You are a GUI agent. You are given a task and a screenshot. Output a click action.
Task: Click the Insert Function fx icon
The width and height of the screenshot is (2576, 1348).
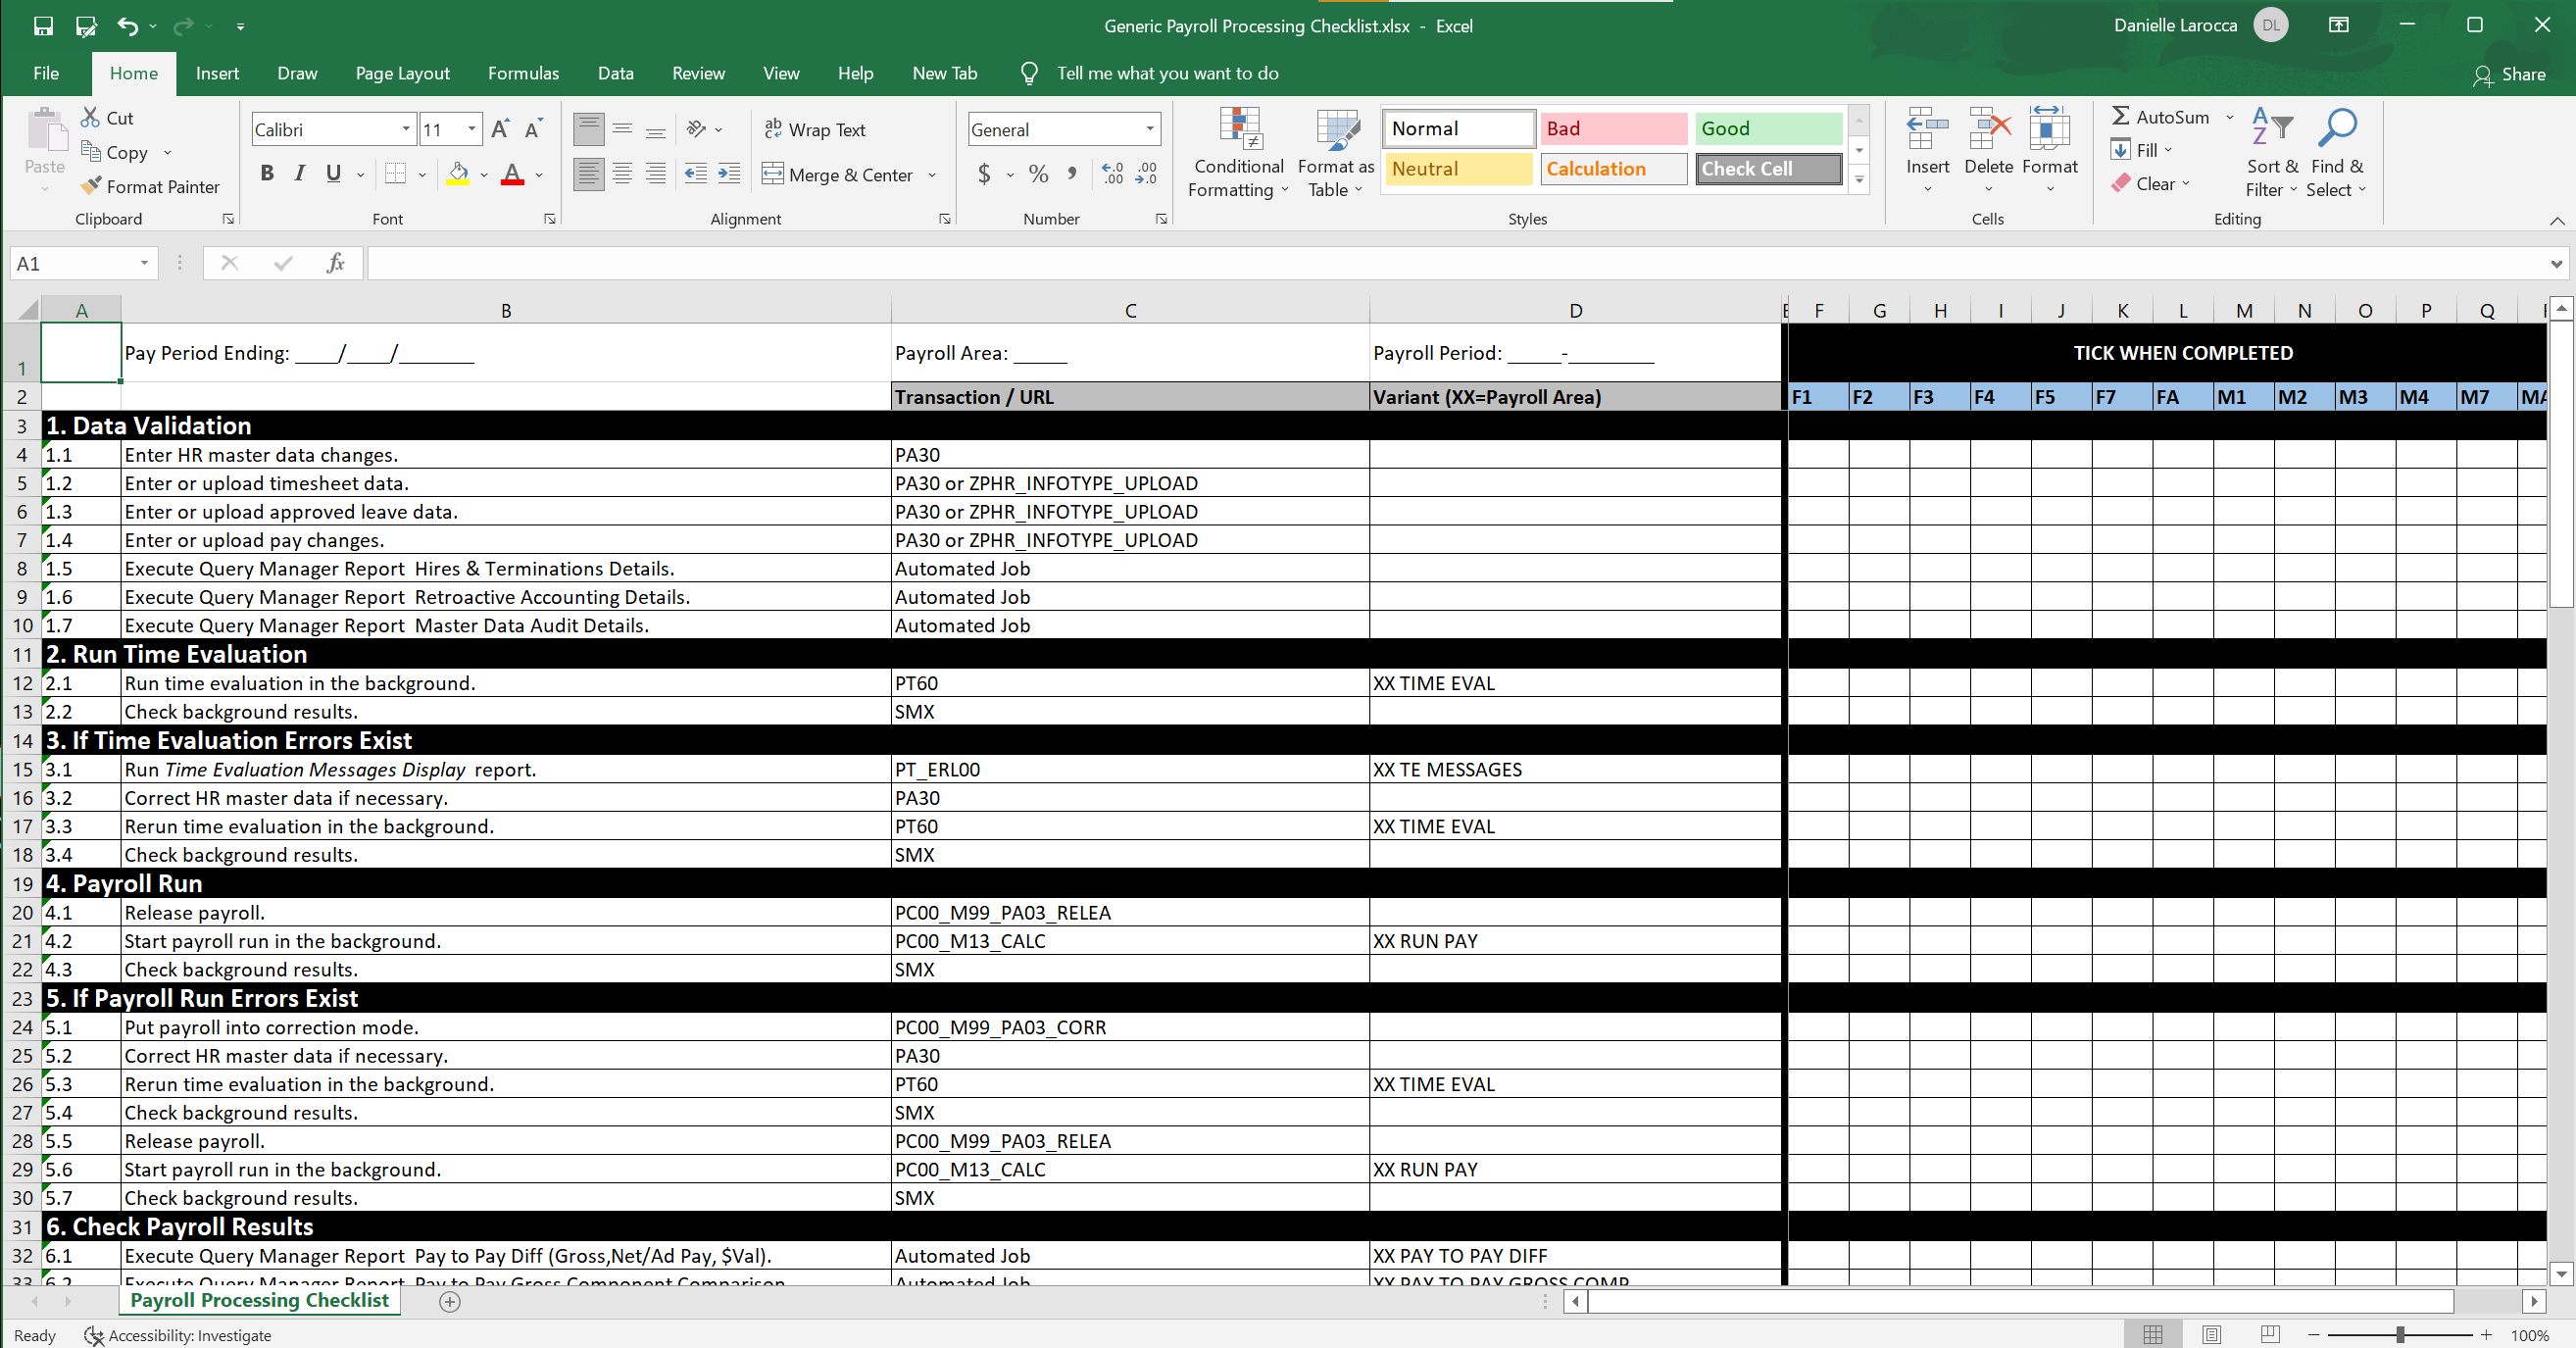pos(336,263)
